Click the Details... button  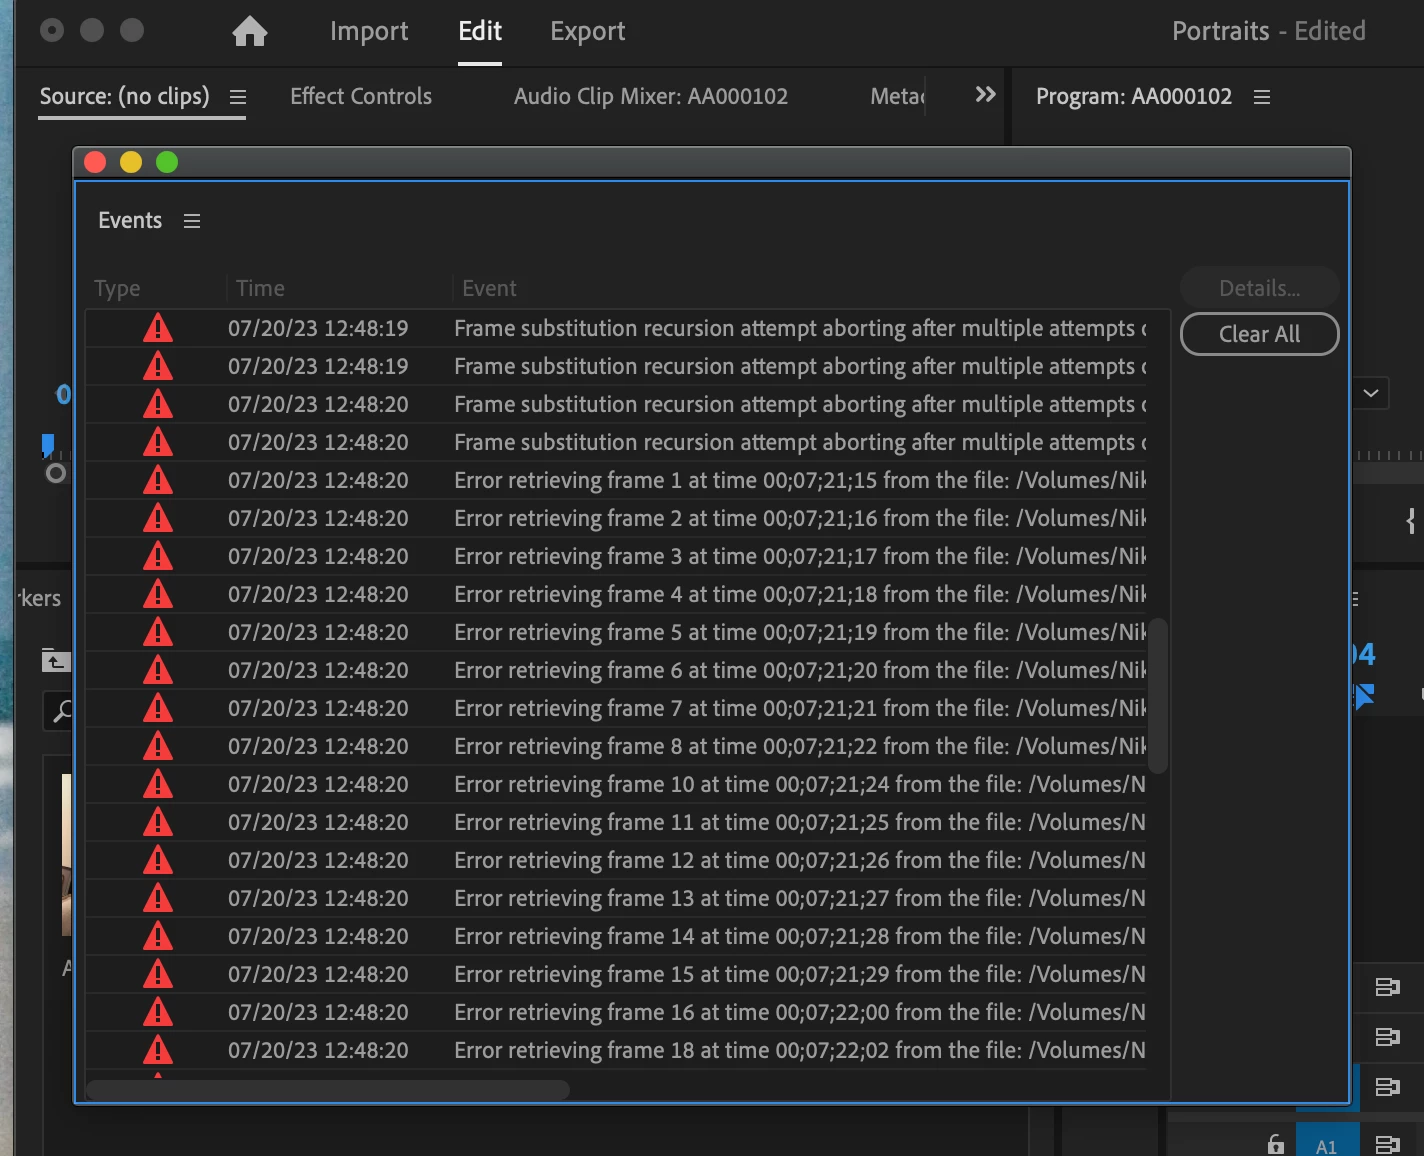[x=1259, y=288]
